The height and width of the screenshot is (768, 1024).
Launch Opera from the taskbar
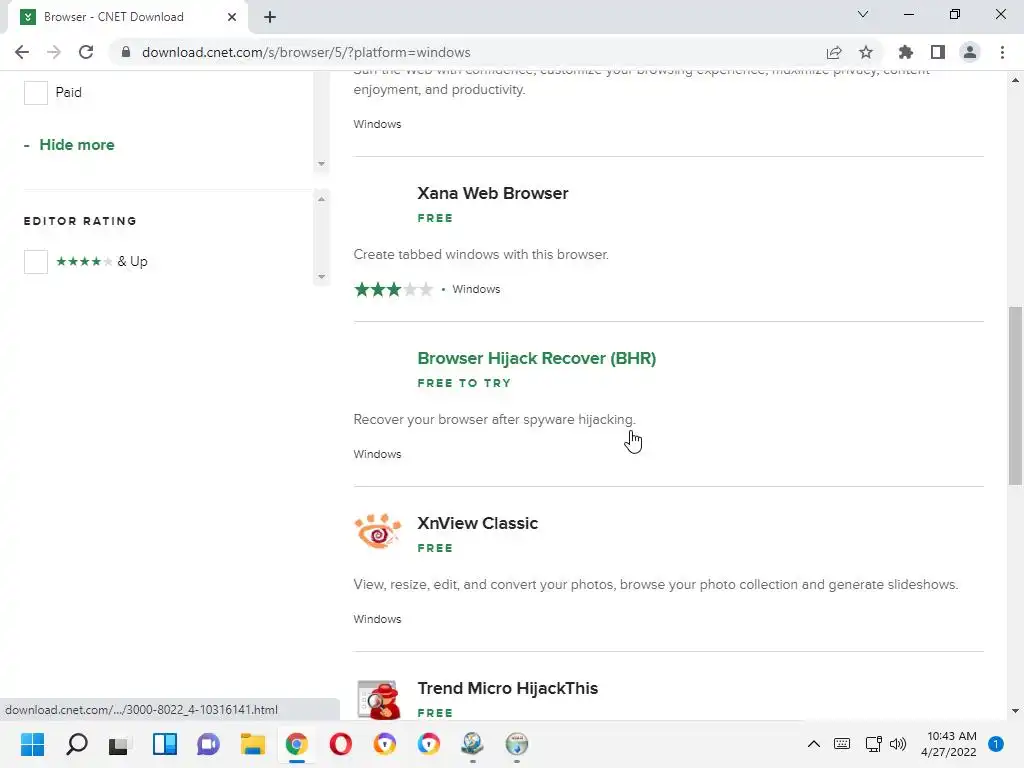[340, 744]
